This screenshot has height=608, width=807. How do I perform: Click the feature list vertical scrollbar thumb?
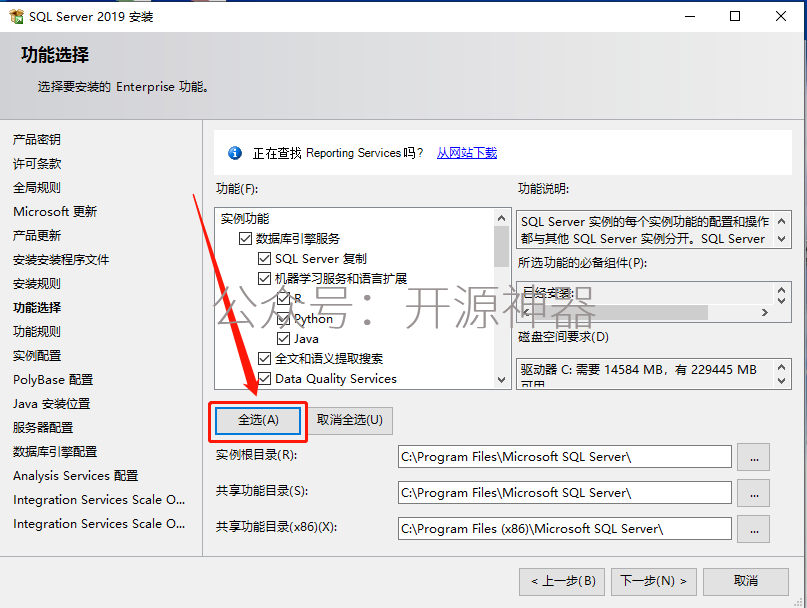[501, 246]
